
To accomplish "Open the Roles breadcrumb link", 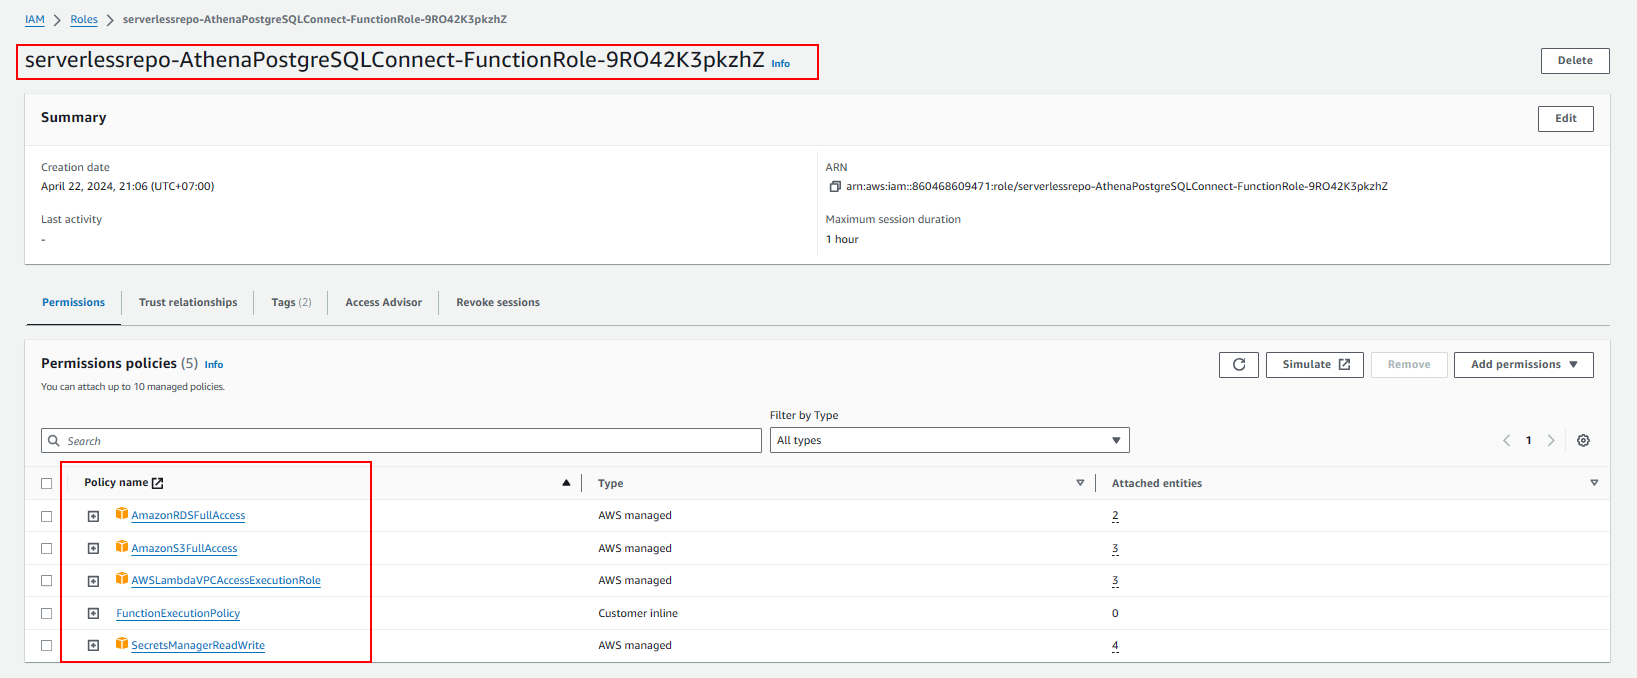I will point(84,20).
